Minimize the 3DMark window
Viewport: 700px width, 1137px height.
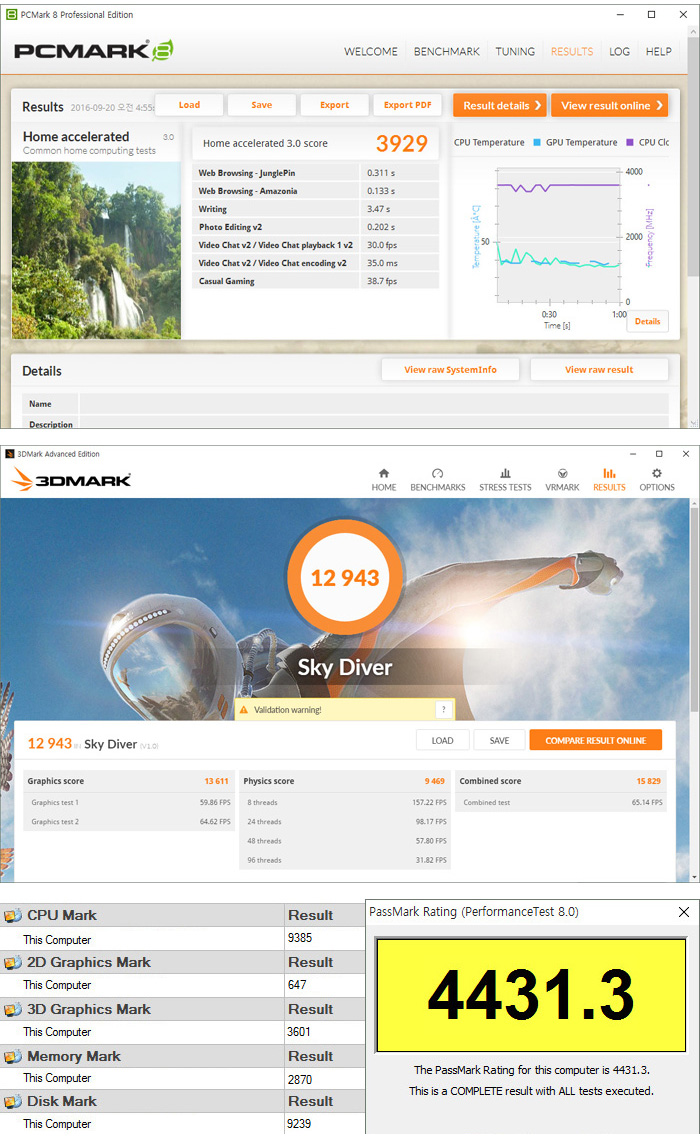click(x=633, y=454)
